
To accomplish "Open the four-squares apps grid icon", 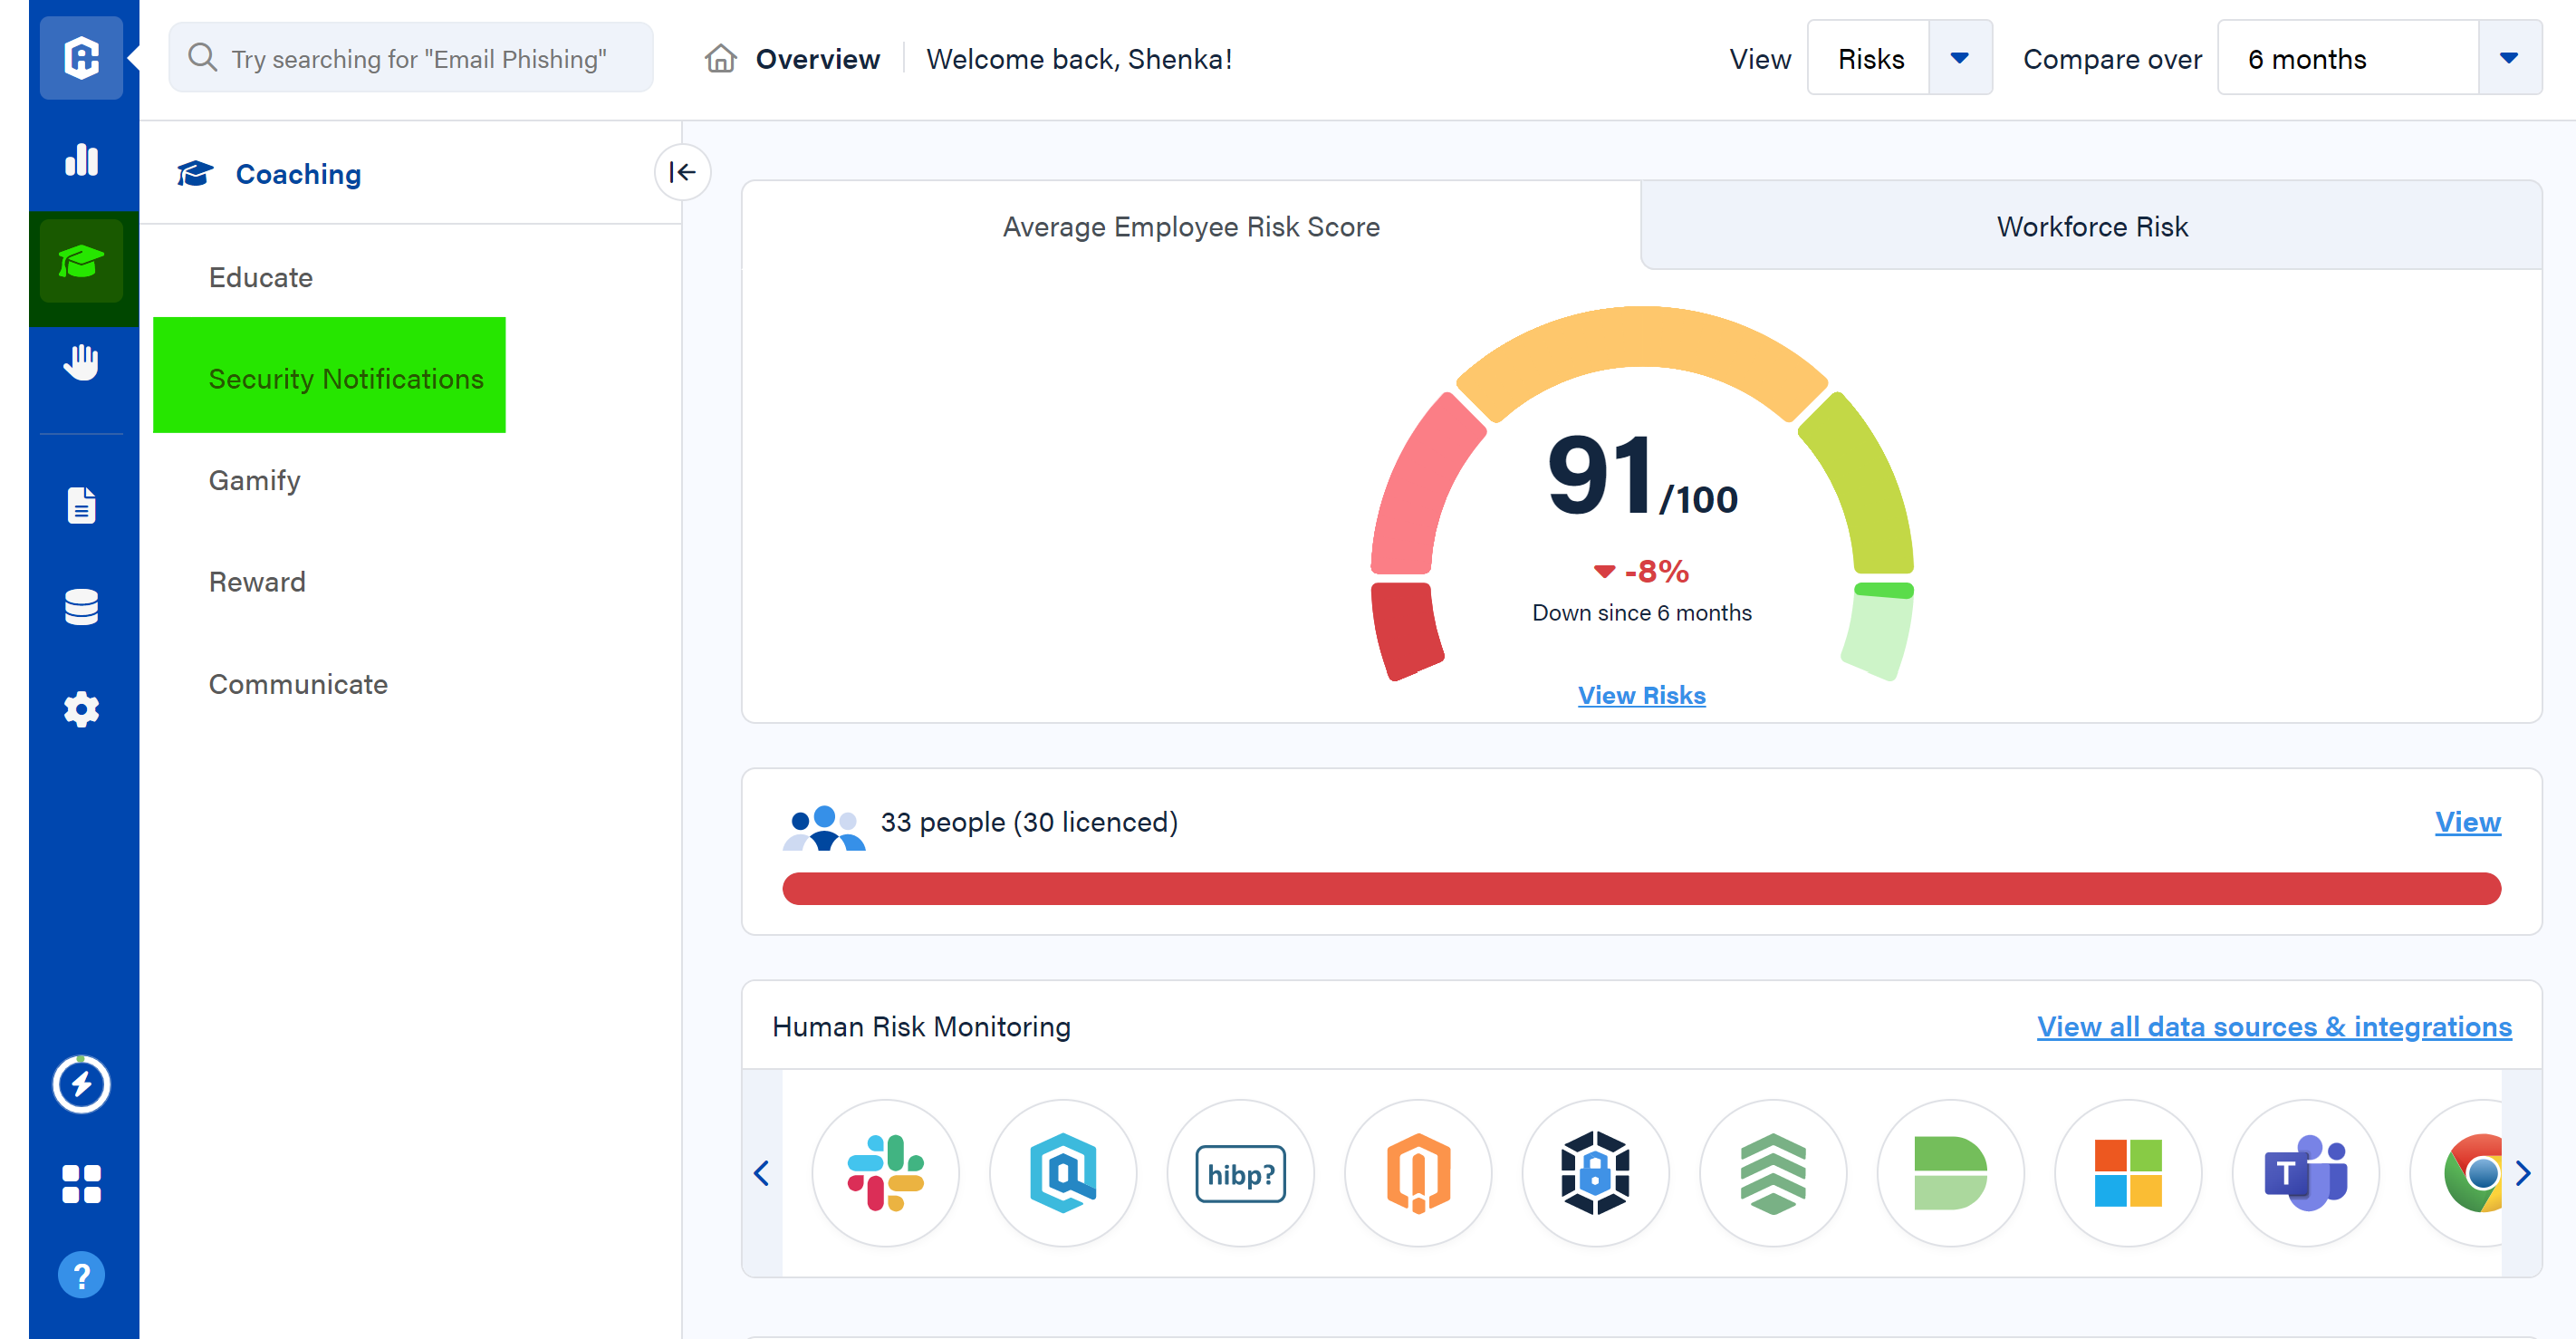I will tap(81, 1183).
